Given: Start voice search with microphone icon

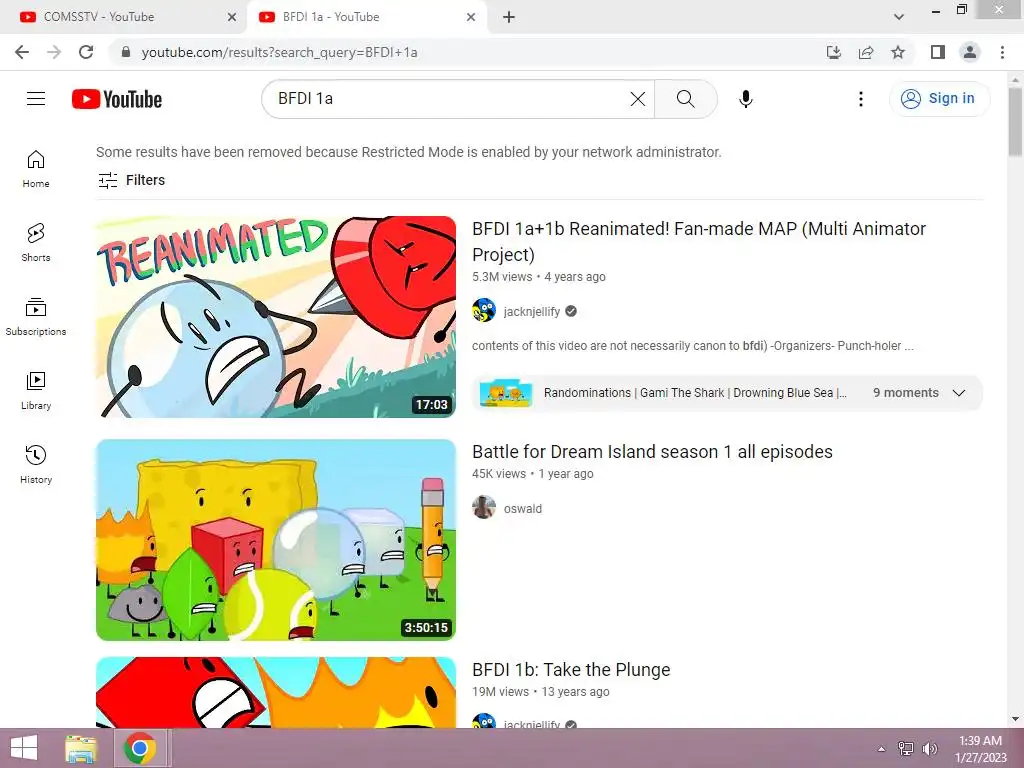Looking at the screenshot, I should tap(746, 99).
